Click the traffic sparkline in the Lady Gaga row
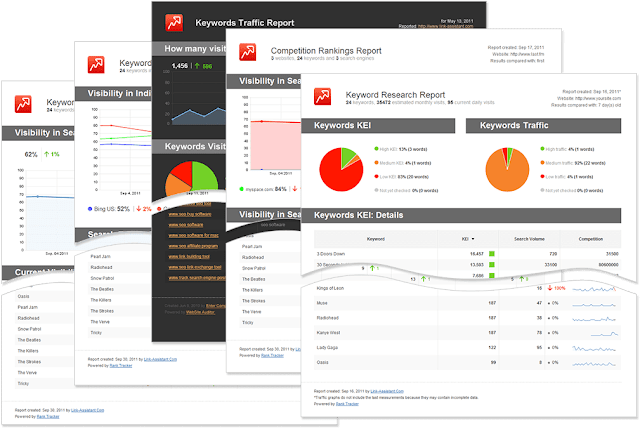Screen dimensions: 640x429 (x=594, y=349)
